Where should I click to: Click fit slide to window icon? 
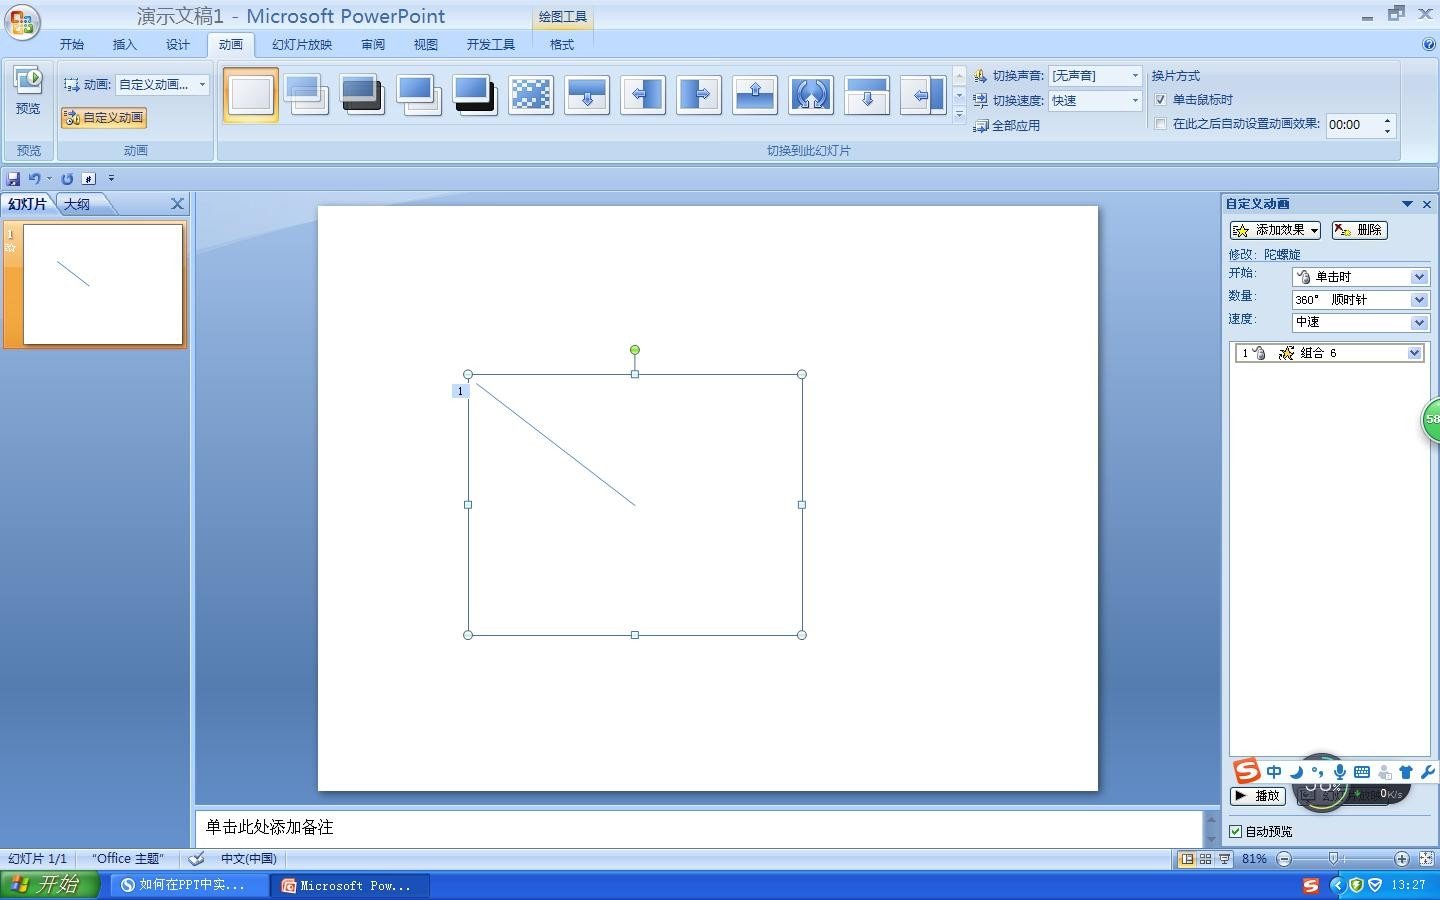(1426, 859)
